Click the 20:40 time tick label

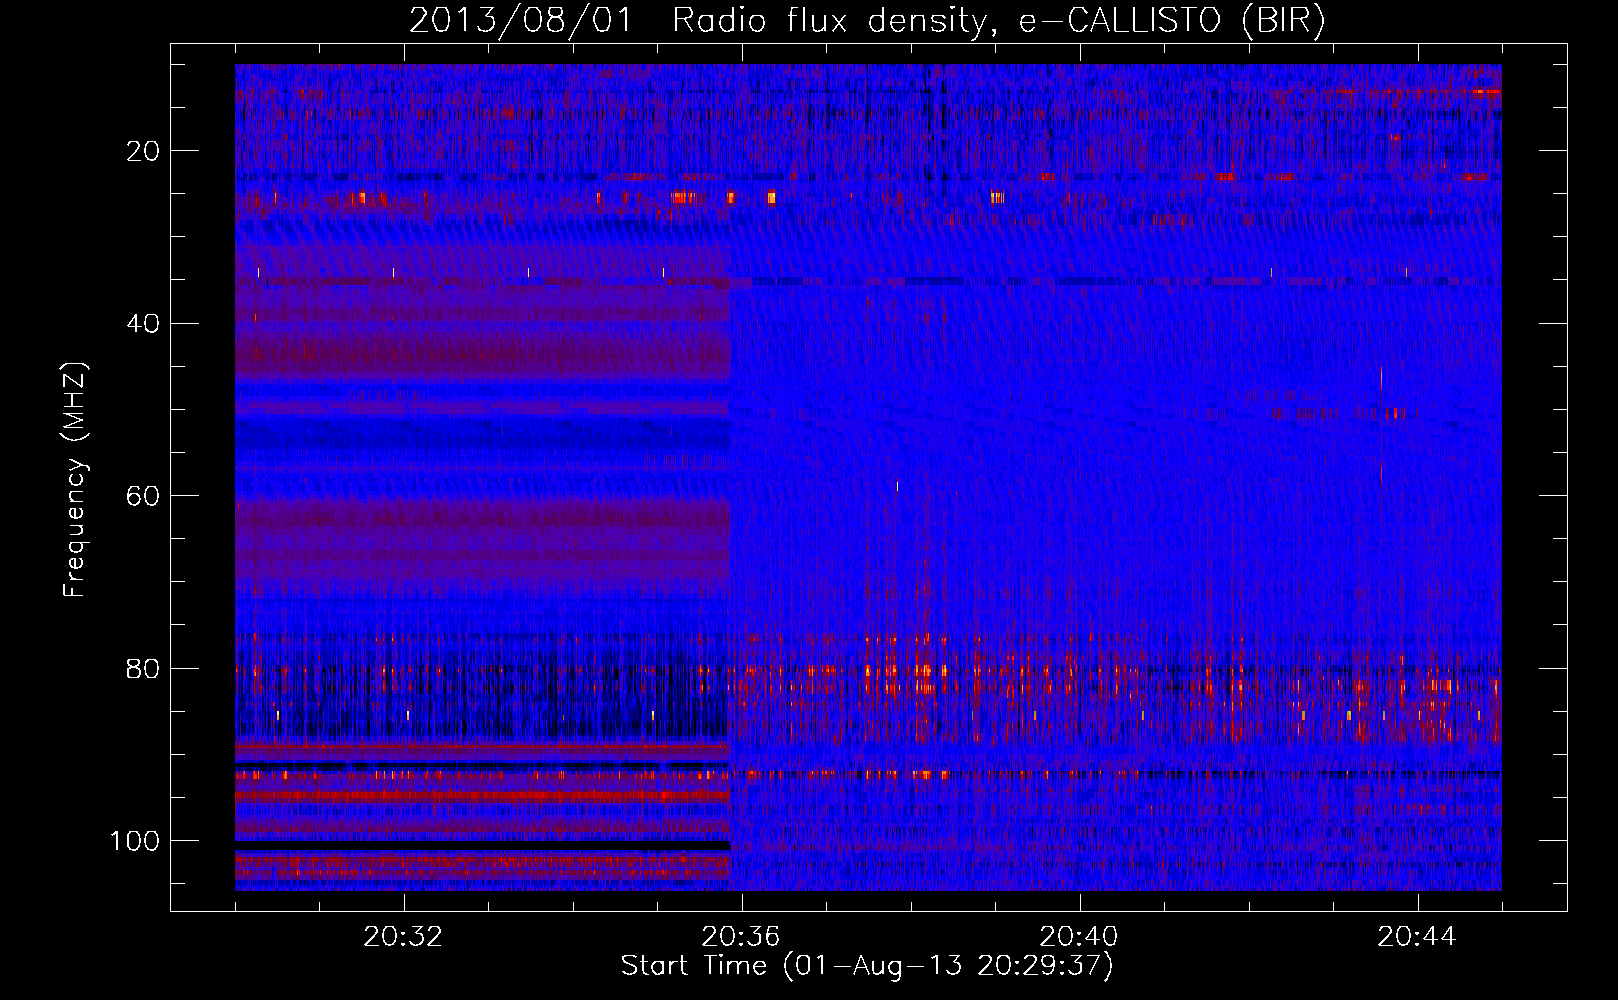pyautogui.click(x=1079, y=937)
